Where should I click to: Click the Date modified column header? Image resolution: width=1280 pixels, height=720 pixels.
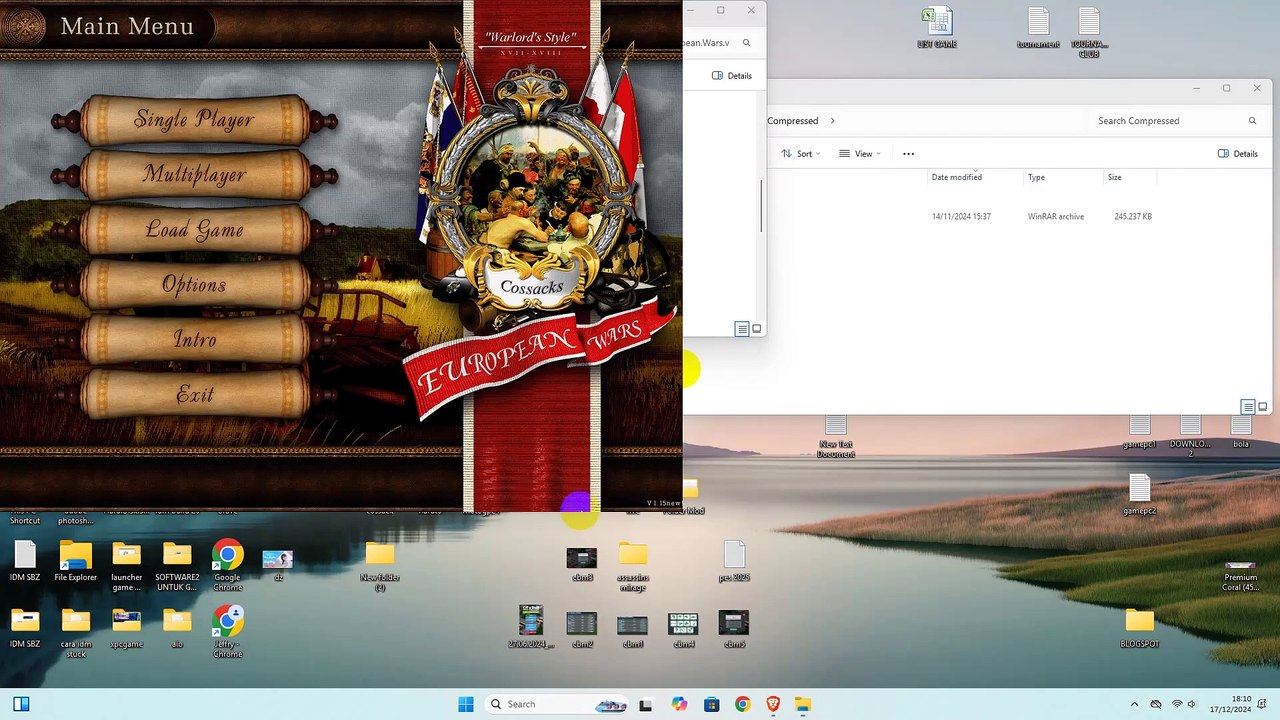click(x=957, y=177)
